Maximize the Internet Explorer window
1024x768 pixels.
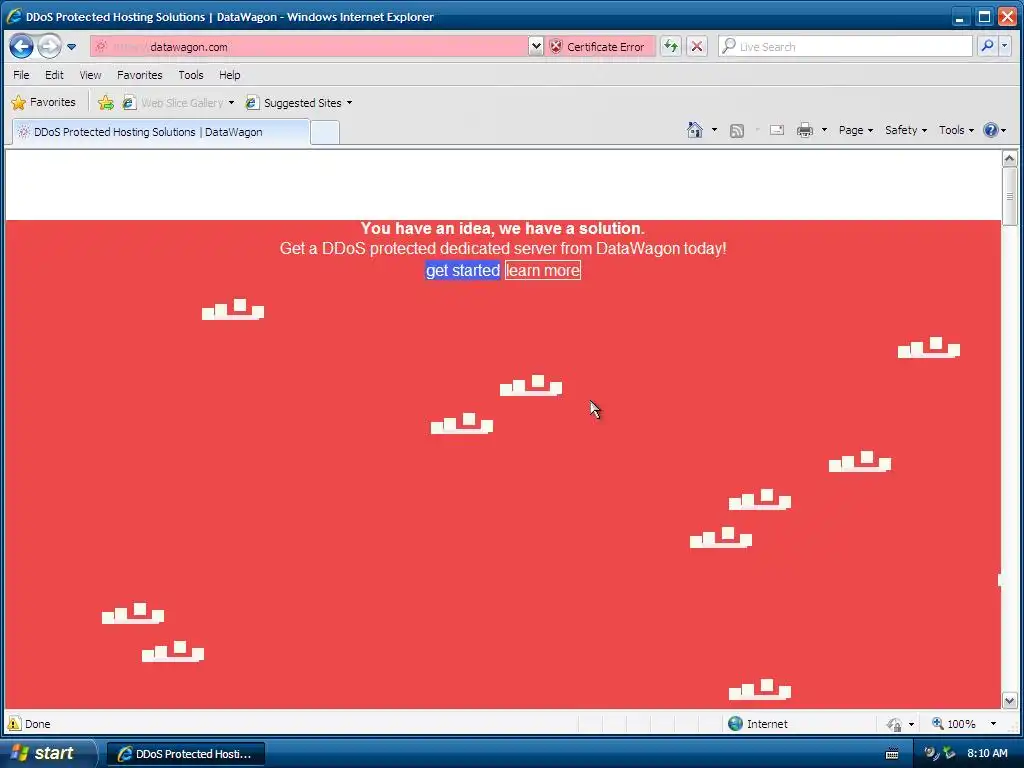pos(984,16)
